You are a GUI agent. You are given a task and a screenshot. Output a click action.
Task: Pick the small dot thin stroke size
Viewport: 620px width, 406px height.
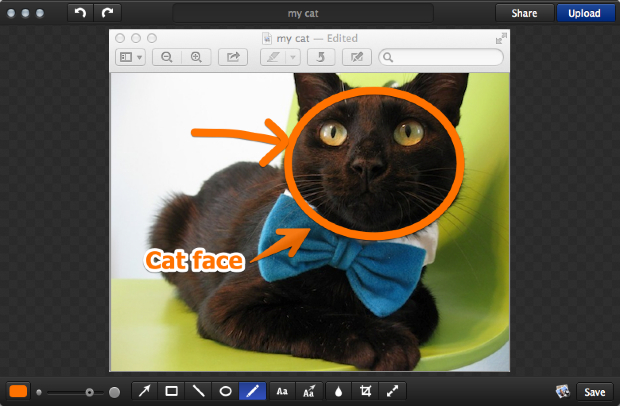pyautogui.click(x=39, y=393)
